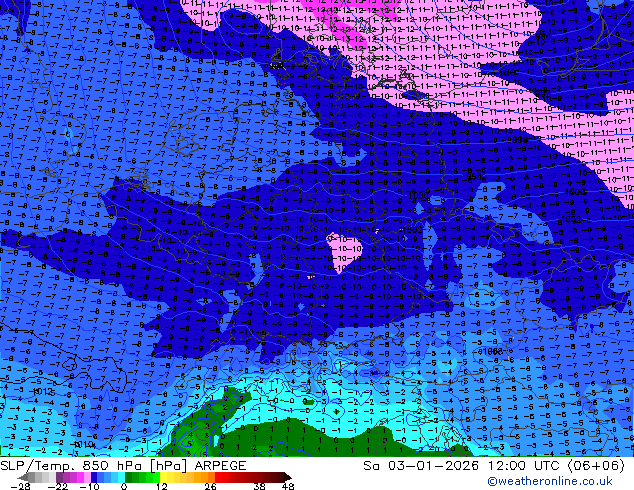Pick the dark blue legend color at -10
Viewport: 634px width, 490px height.
pyautogui.click(x=94, y=477)
